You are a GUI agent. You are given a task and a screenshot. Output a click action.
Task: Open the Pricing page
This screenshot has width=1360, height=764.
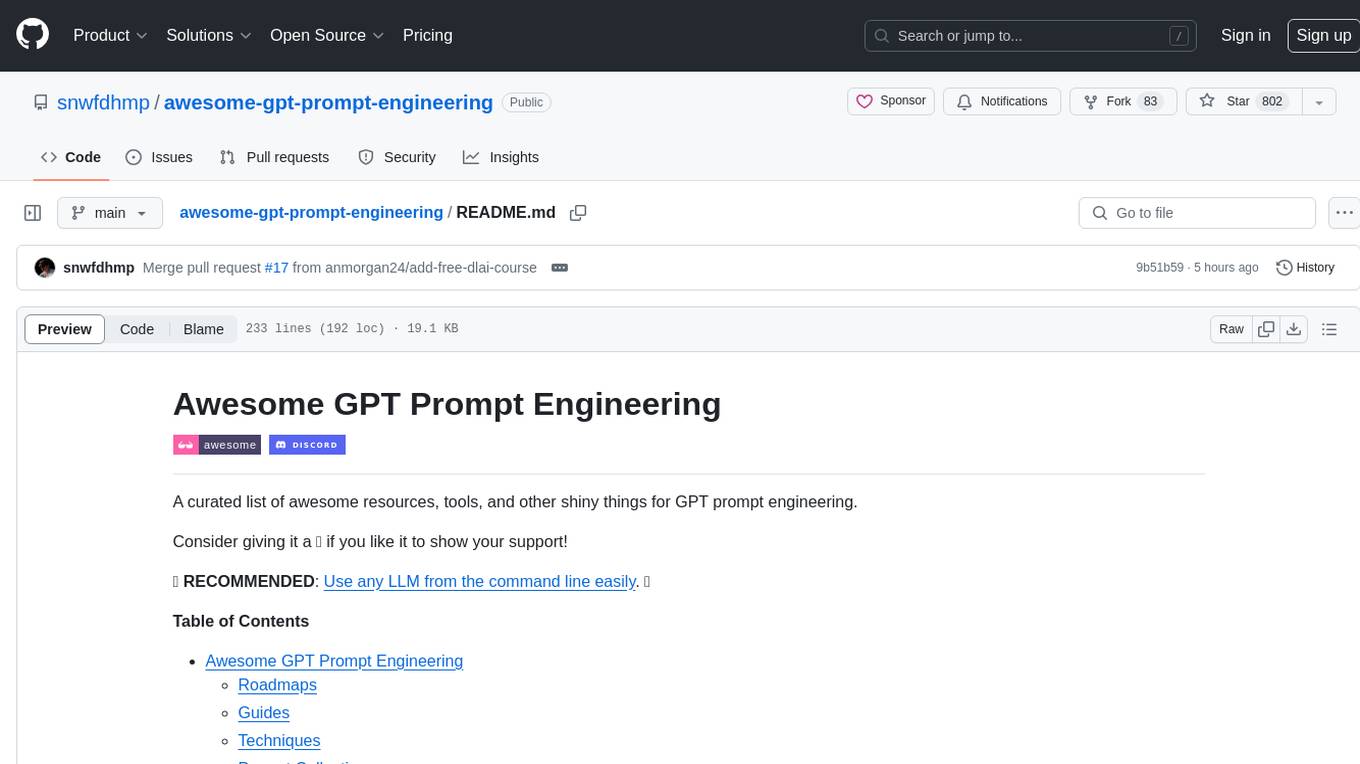coord(427,35)
